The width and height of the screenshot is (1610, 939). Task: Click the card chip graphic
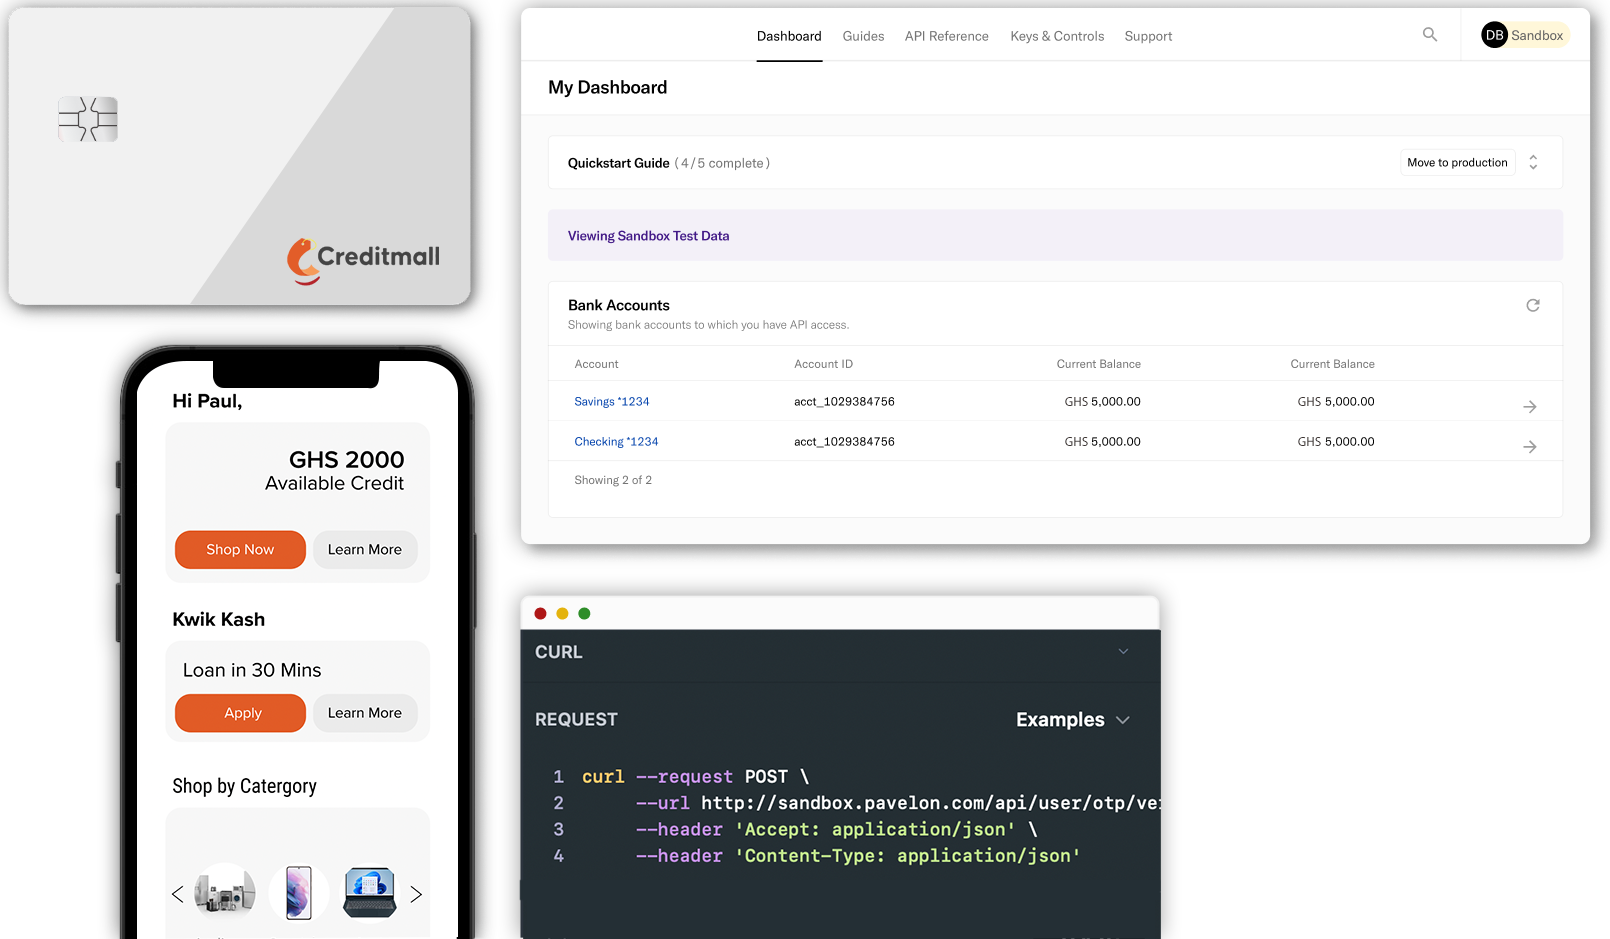(x=88, y=119)
